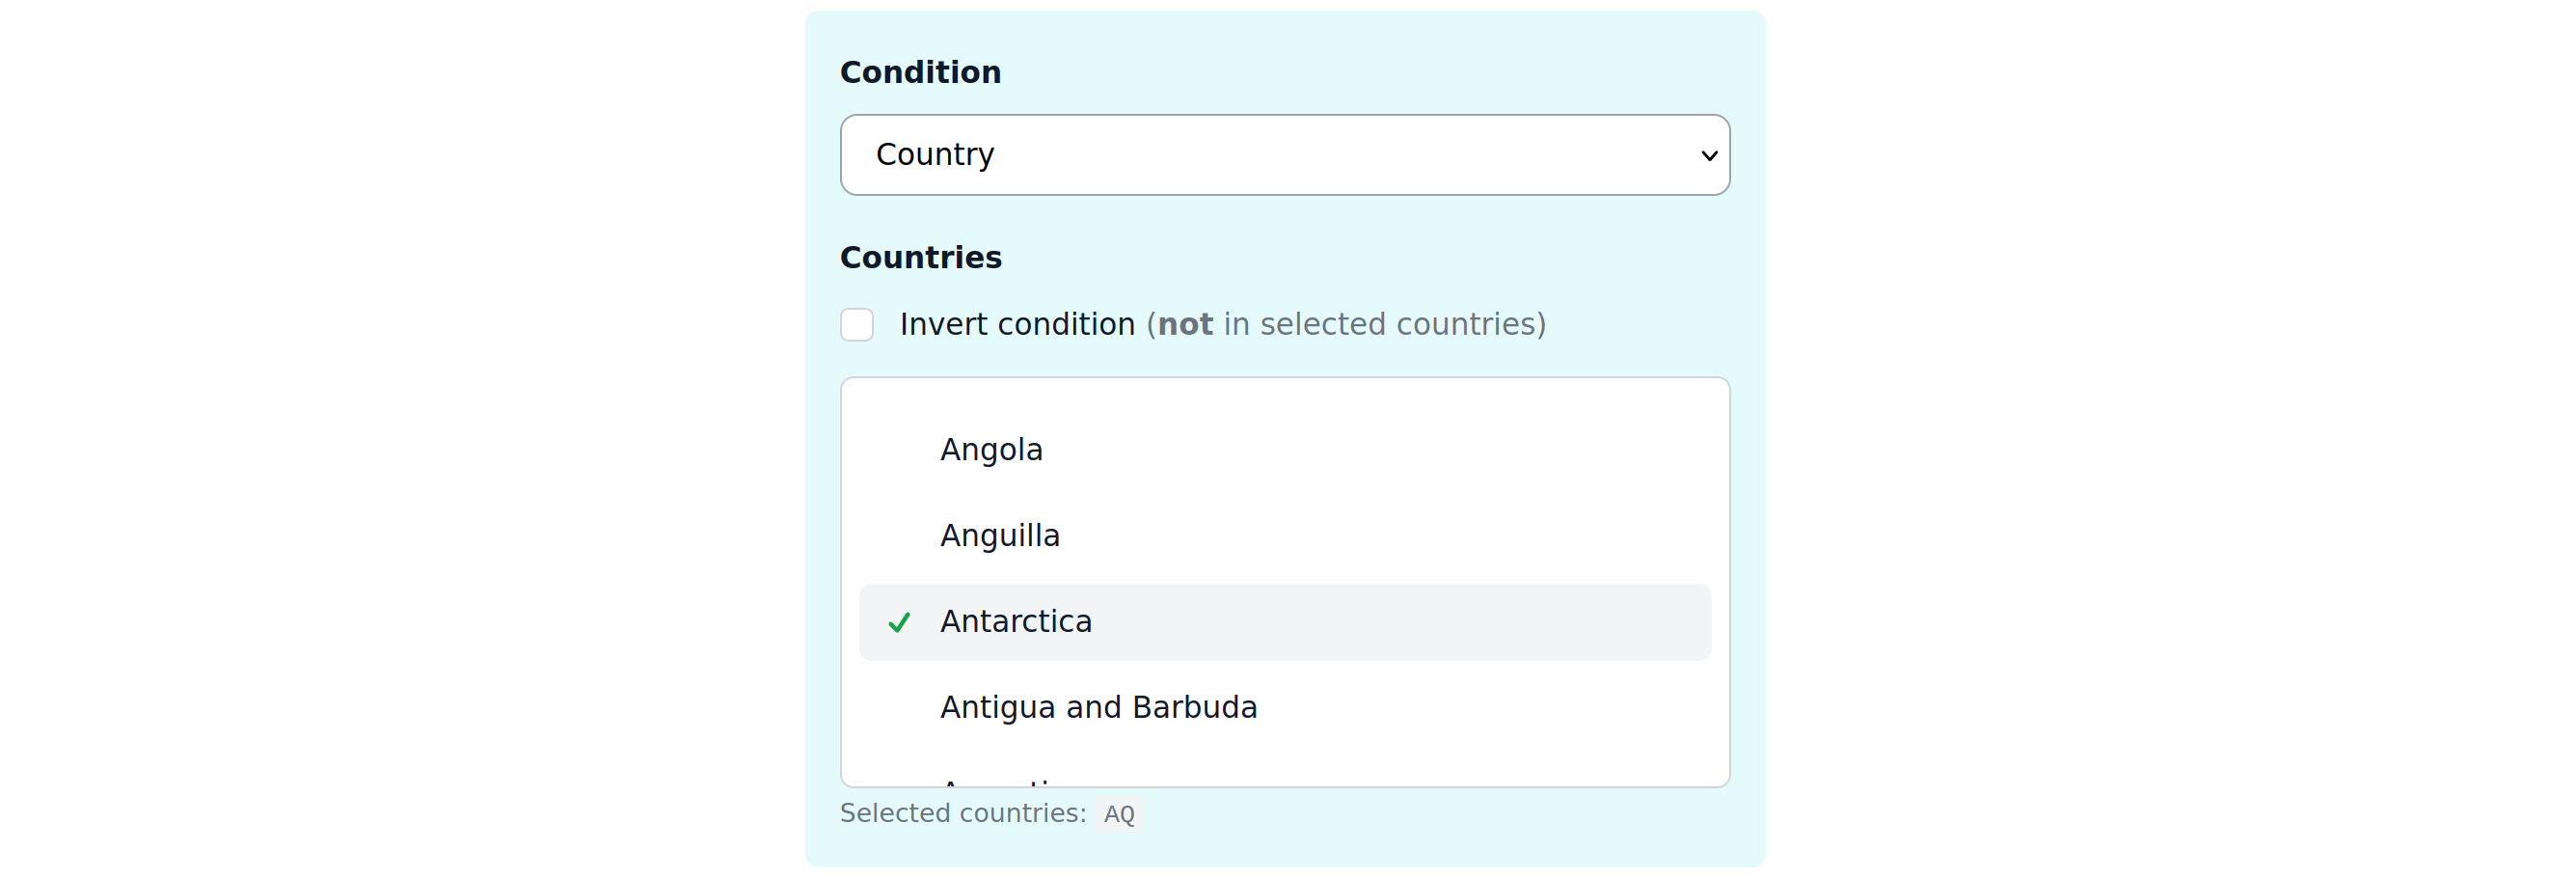
Task: Select Anguilla from the countries list
Action: (x=999, y=535)
